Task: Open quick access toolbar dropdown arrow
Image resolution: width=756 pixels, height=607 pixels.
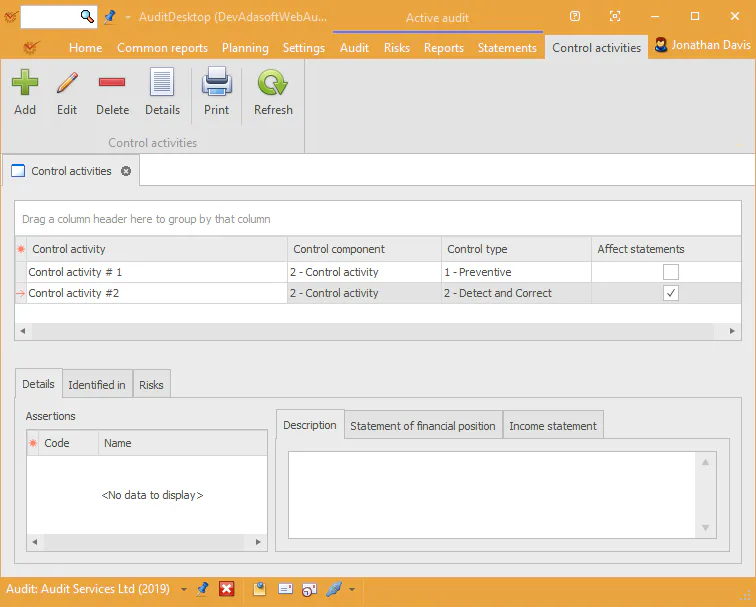Action: (128, 17)
